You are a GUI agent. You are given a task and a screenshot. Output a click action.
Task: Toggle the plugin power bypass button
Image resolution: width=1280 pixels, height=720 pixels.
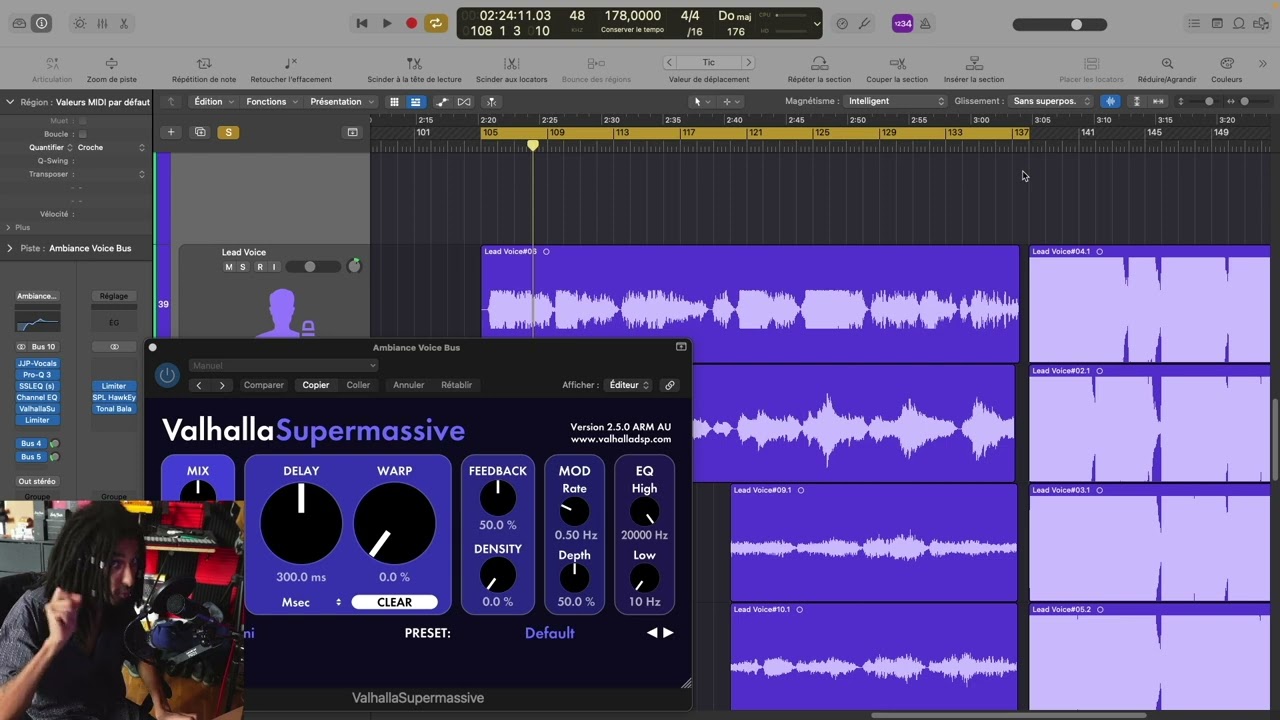(167, 375)
